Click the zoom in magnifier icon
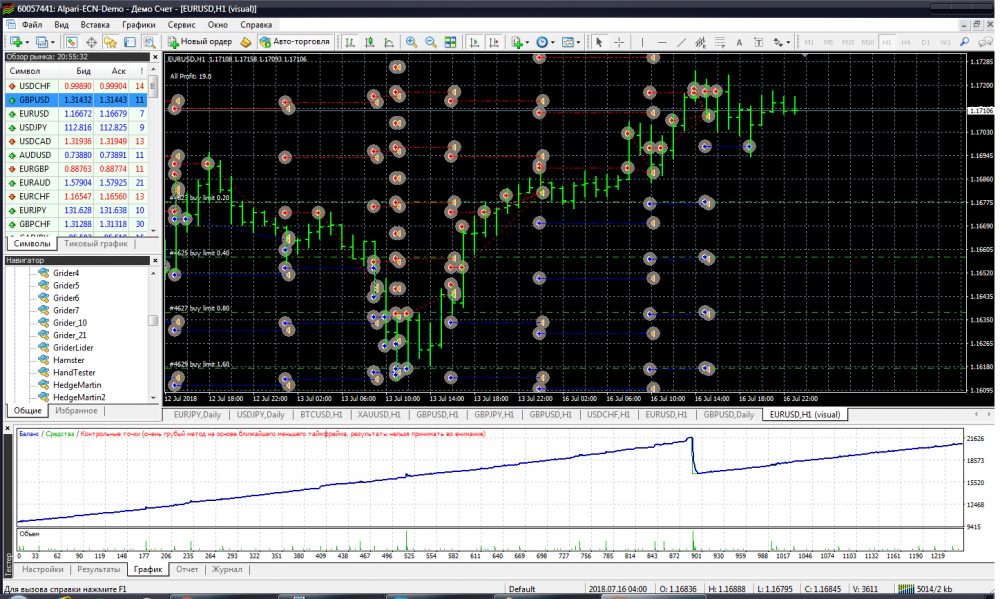Viewport: 1000px width, 599px height. [x=411, y=42]
